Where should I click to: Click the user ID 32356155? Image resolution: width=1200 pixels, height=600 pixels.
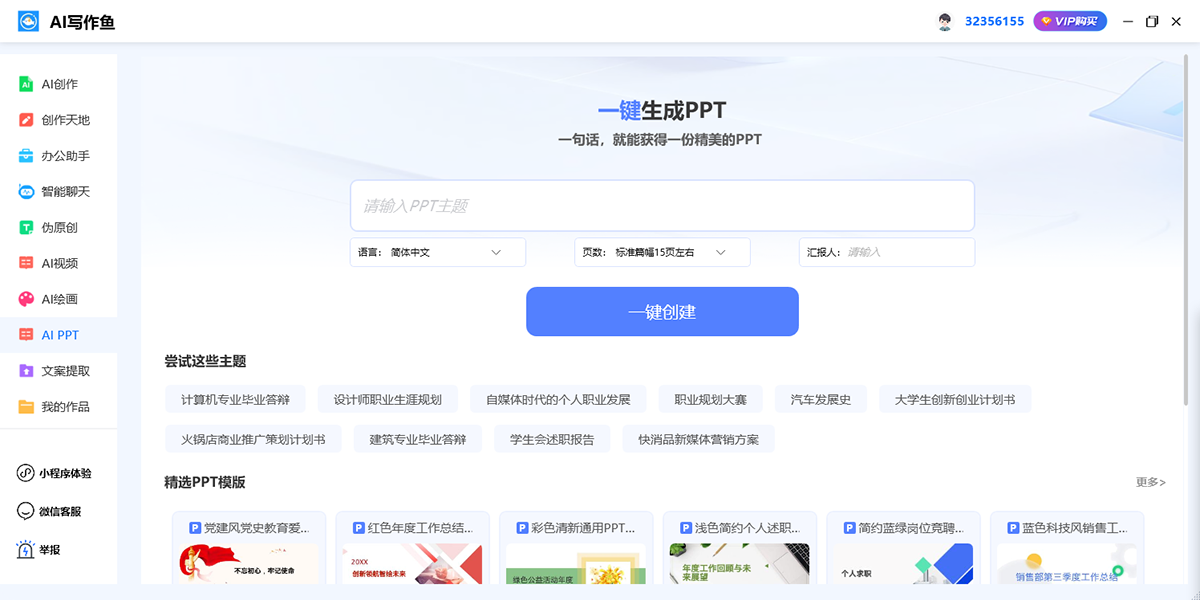[x=994, y=21]
